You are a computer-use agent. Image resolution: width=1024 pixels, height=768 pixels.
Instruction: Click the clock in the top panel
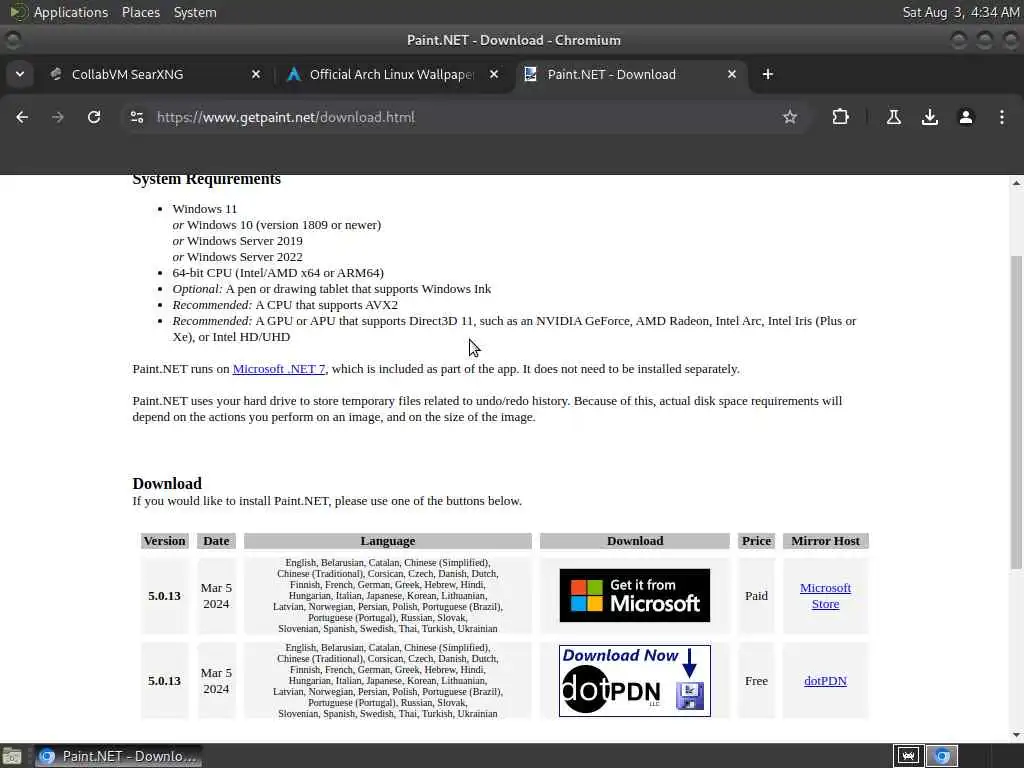(x=960, y=12)
